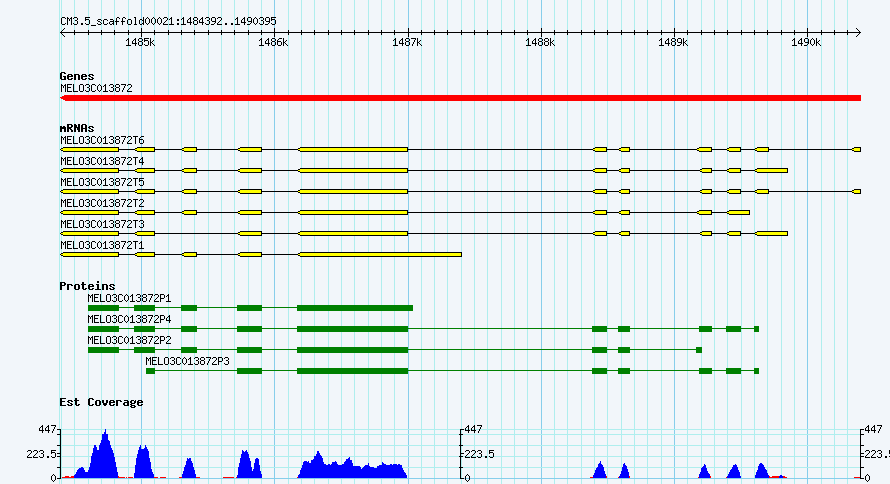The width and height of the screenshot is (890, 484).
Task: Click the long yellow exon of MELO3C013872T4
Action: pyautogui.click(x=353, y=171)
